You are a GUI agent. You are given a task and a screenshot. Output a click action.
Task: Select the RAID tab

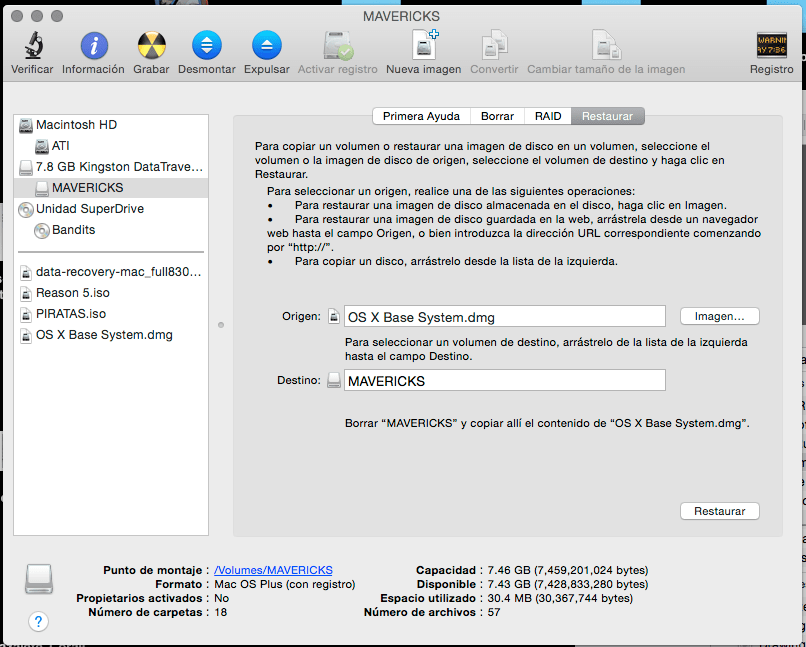click(548, 116)
